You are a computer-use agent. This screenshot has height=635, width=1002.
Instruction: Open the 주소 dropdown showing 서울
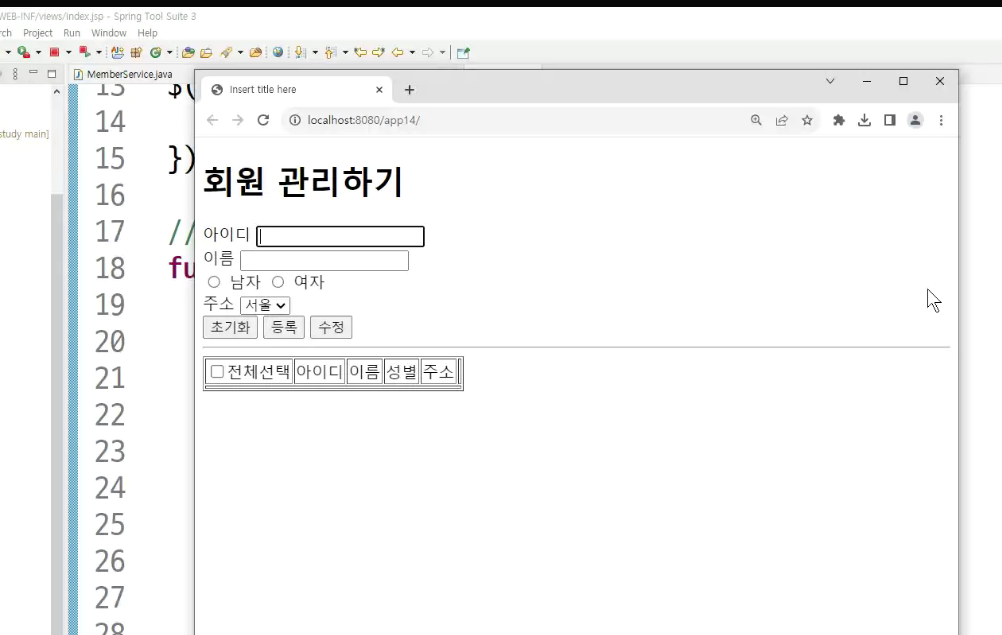[x=265, y=305]
